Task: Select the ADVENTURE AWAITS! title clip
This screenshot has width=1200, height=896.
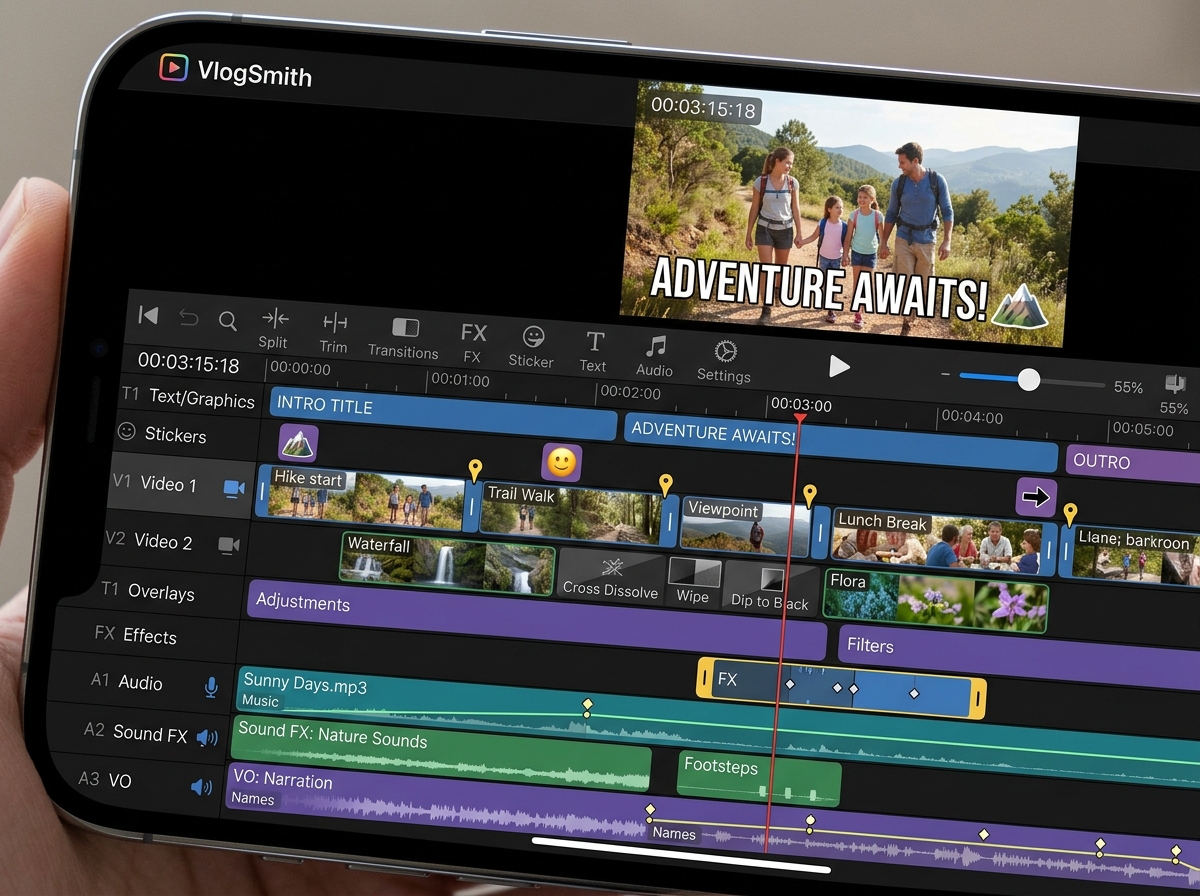Action: point(841,442)
